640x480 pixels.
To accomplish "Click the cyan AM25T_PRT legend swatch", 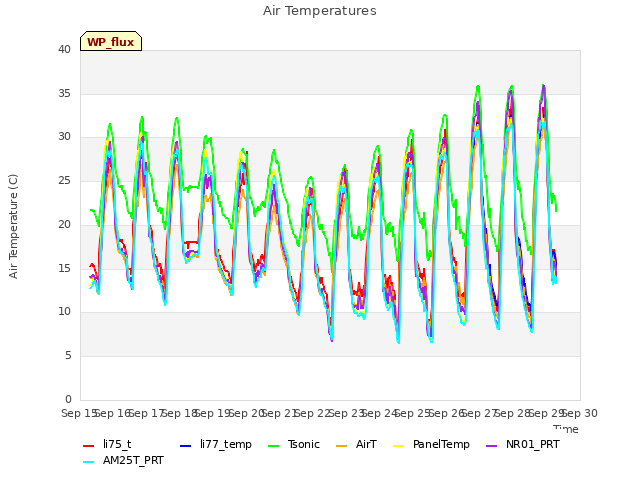I will click(x=89, y=462).
